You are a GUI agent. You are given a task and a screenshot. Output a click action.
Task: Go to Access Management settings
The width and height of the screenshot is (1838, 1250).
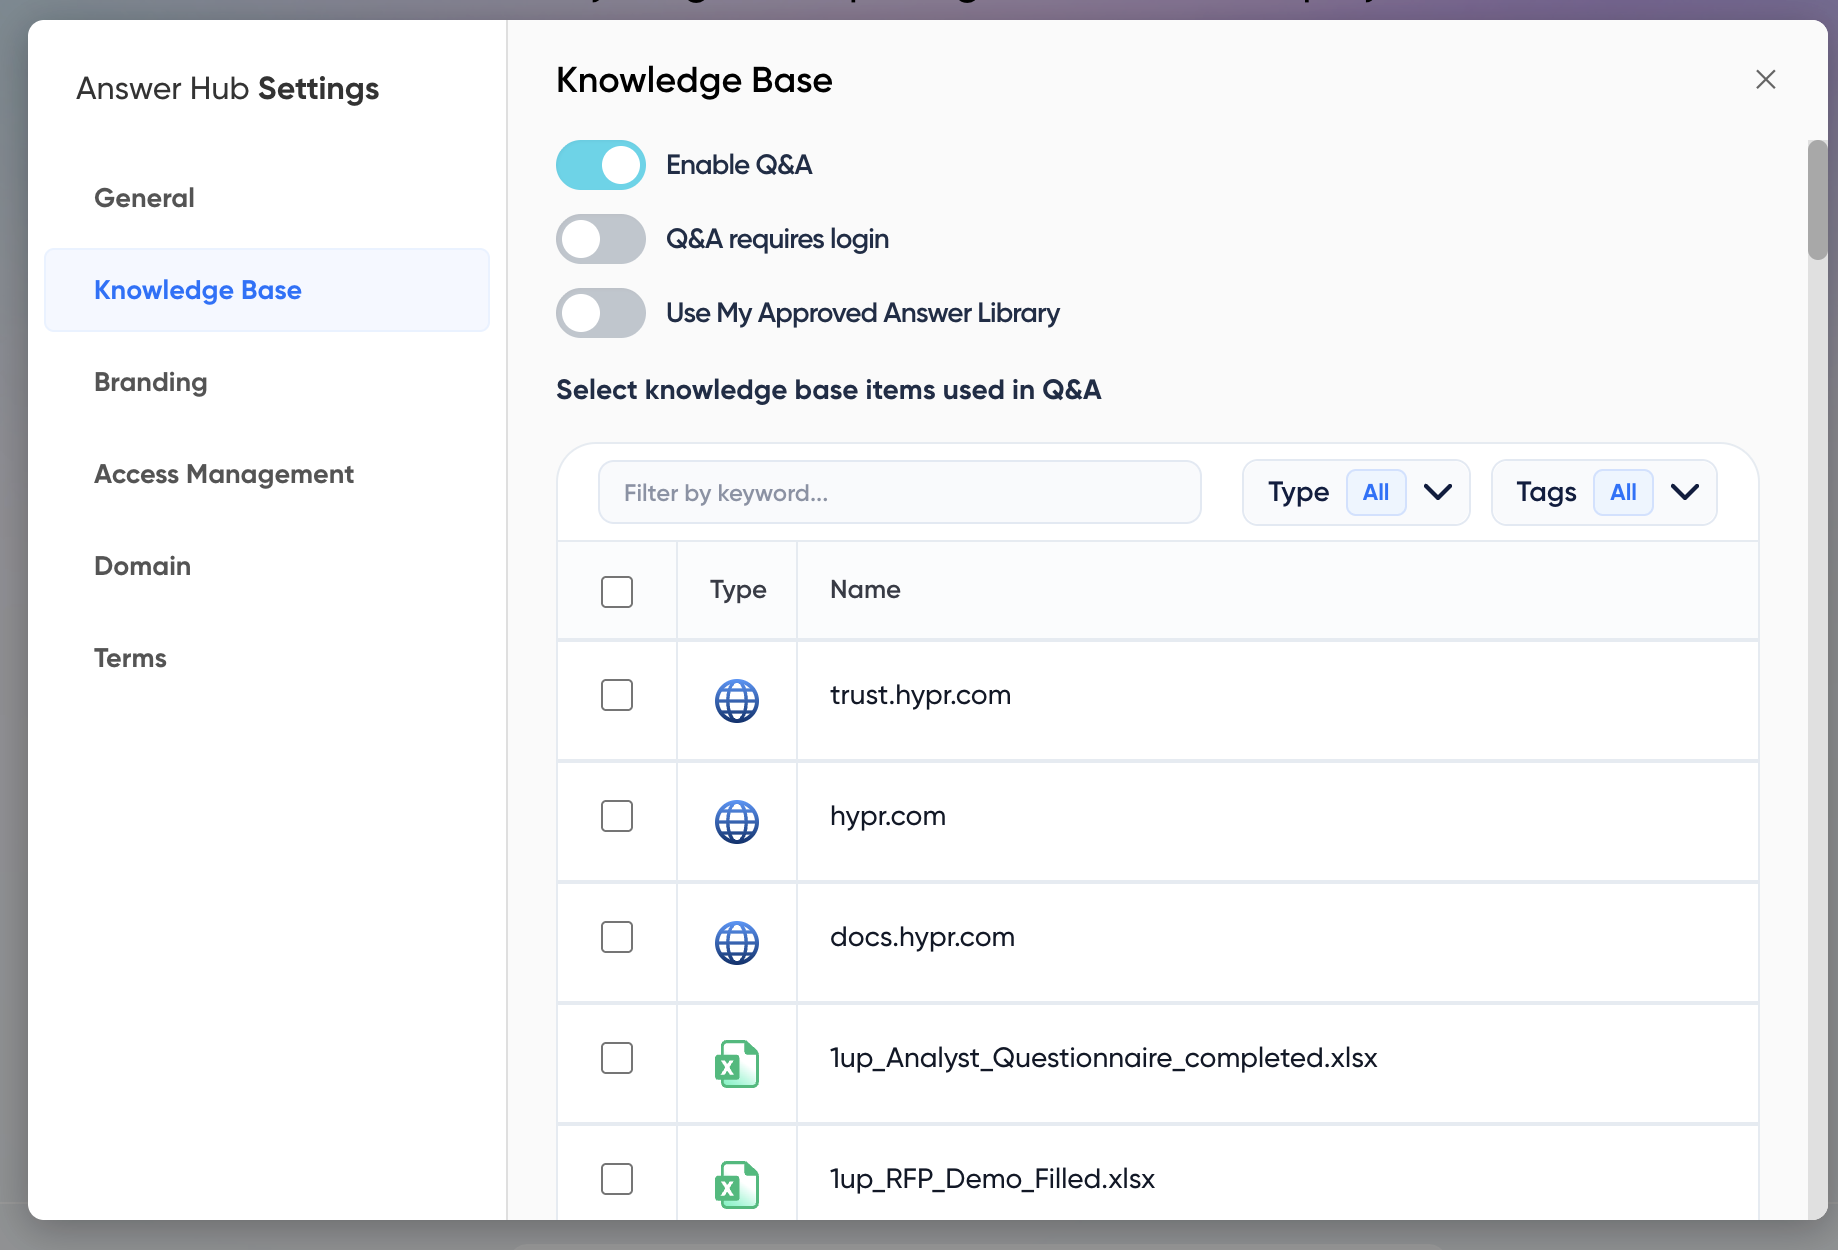coord(224,474)
